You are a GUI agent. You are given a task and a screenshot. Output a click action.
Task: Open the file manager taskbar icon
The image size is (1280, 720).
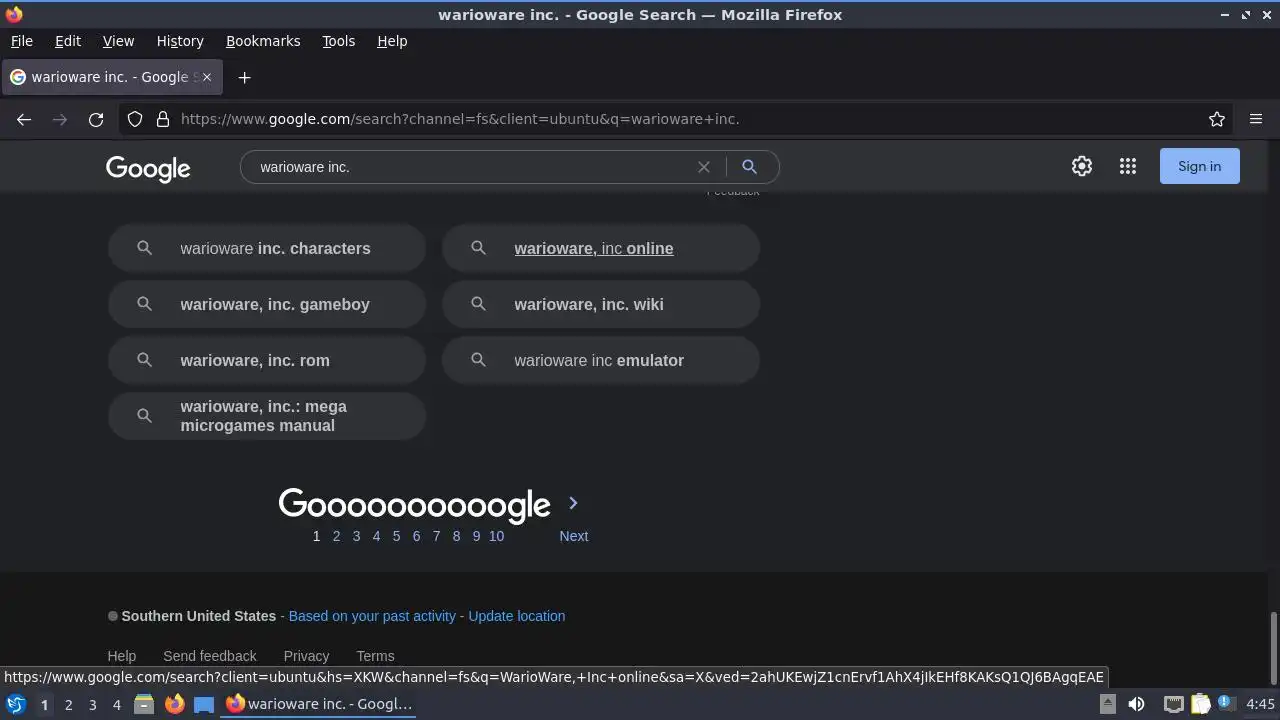click(x=144, y=704)
